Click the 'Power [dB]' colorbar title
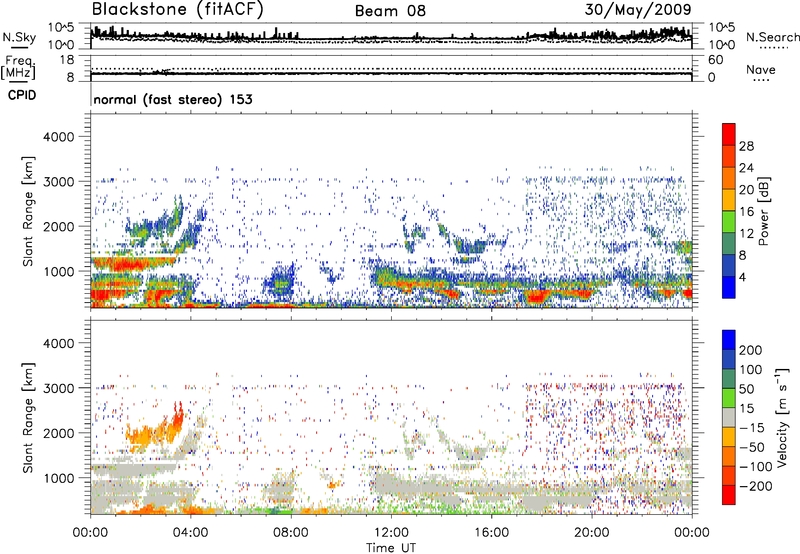This screenshot has height=554, width=800. coord(764,211)
